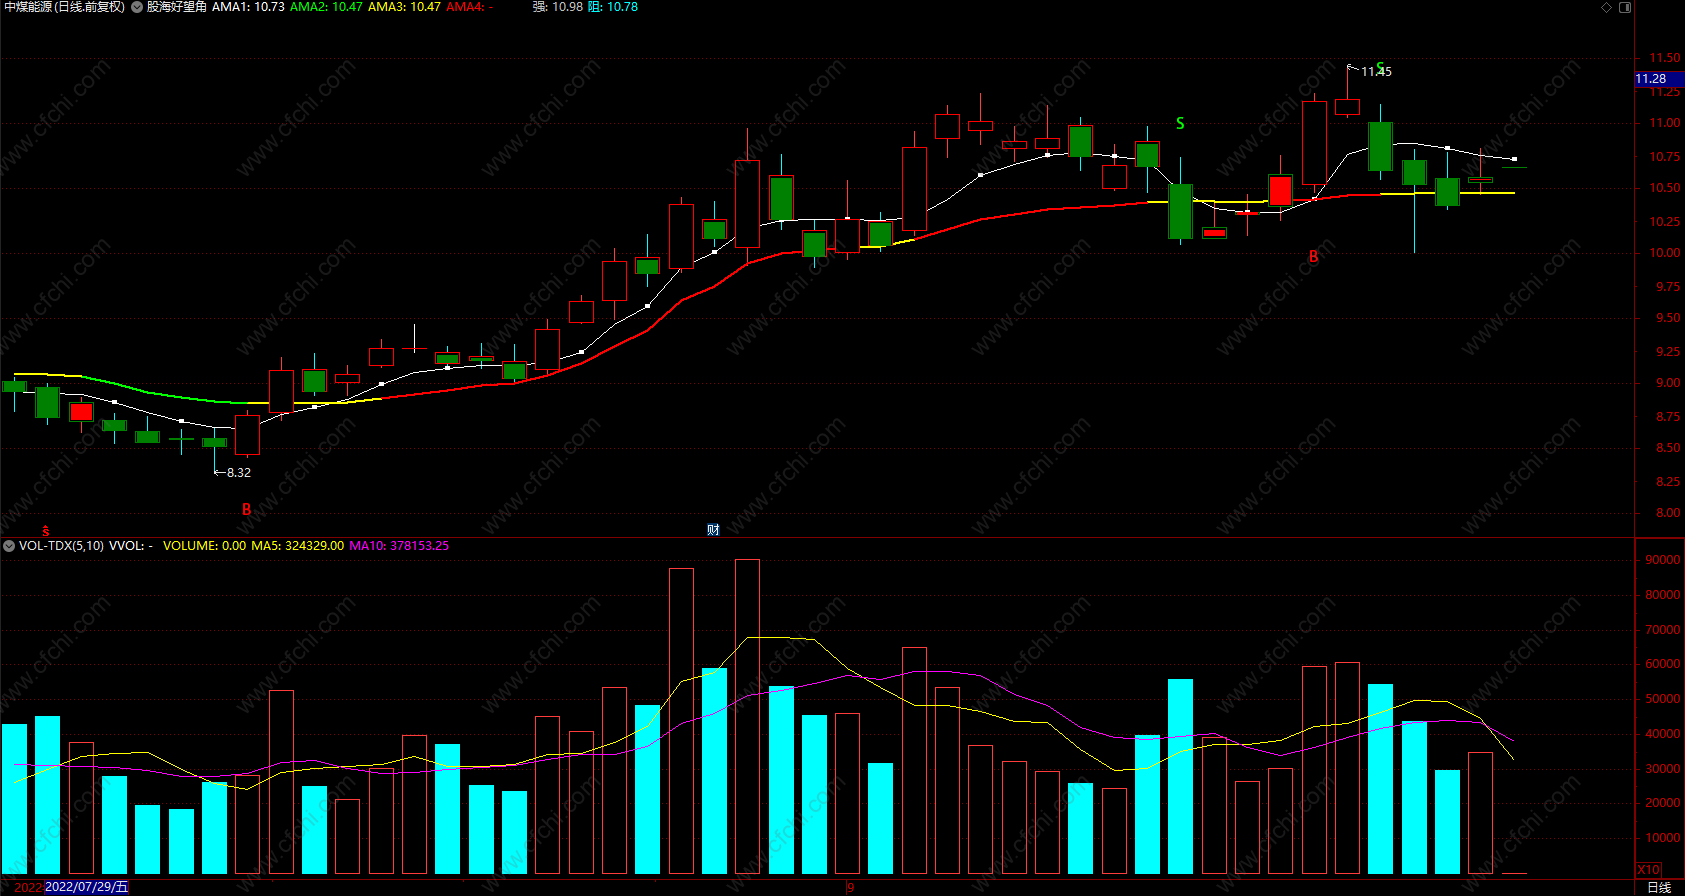Click the VOLUME: 0.00 label
This screenshot has width=1685, height=896.
pyautogui.click(x=204, y=546)
